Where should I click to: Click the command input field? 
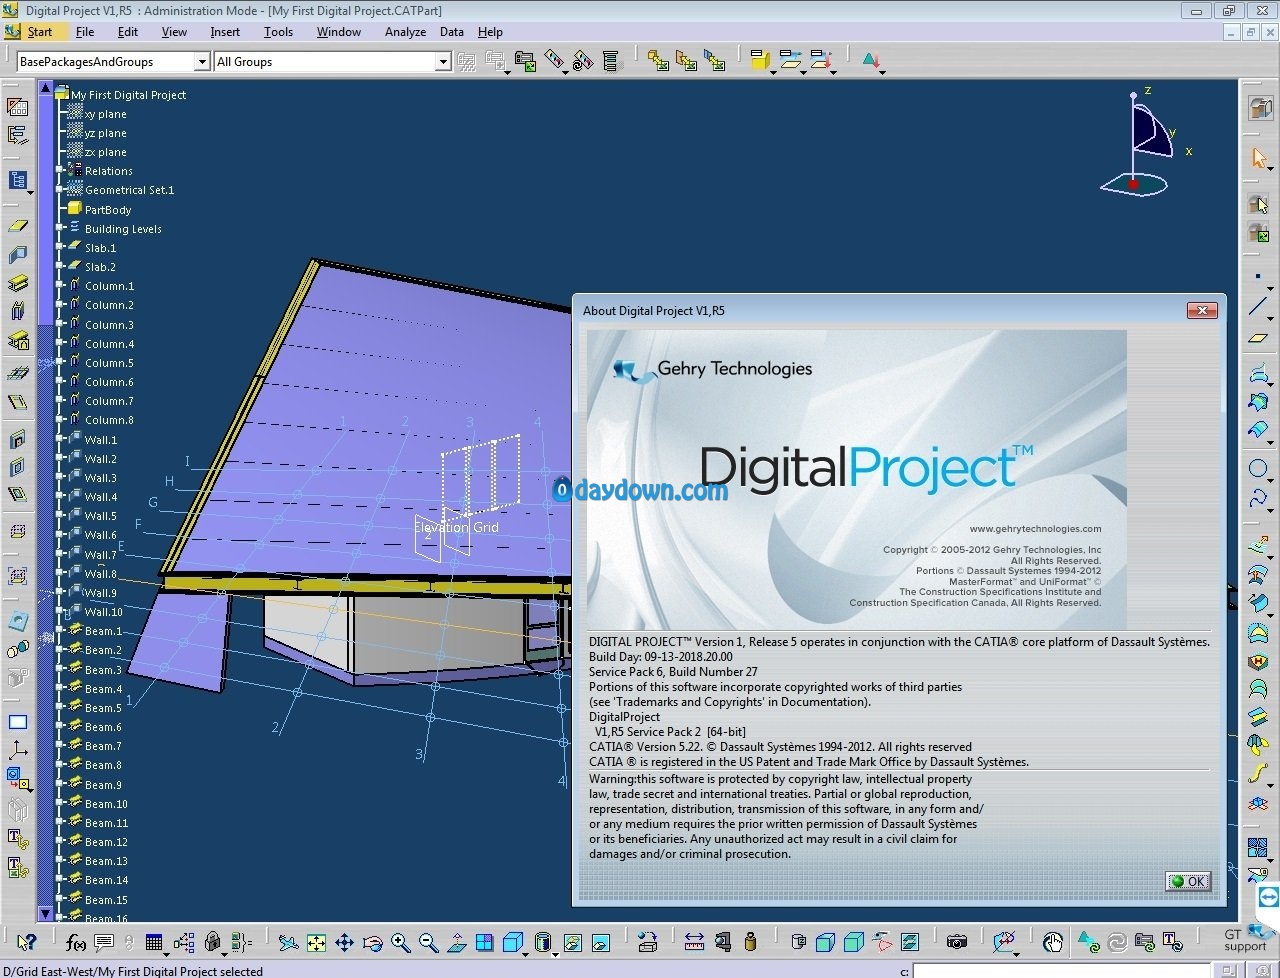(x=1060, y=971)
